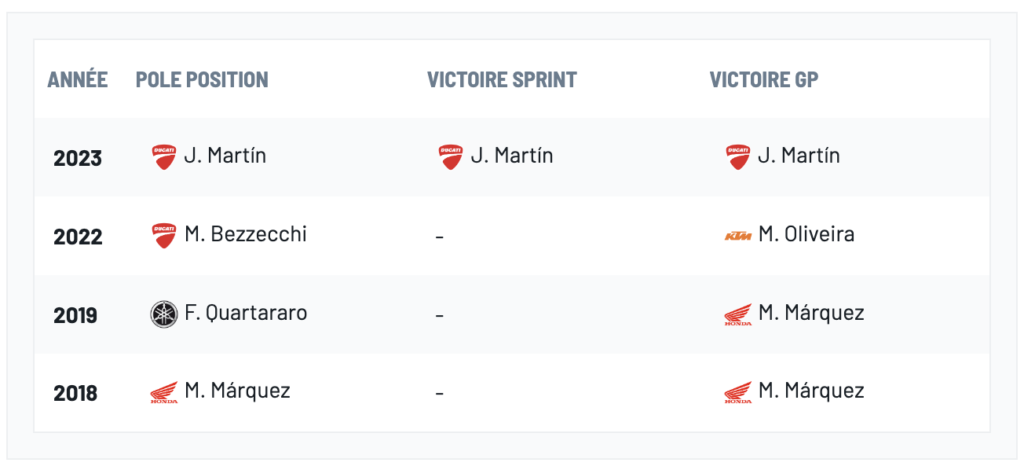Click the Pole Position column header
1024x470 pixels.
tap(202, 80)
